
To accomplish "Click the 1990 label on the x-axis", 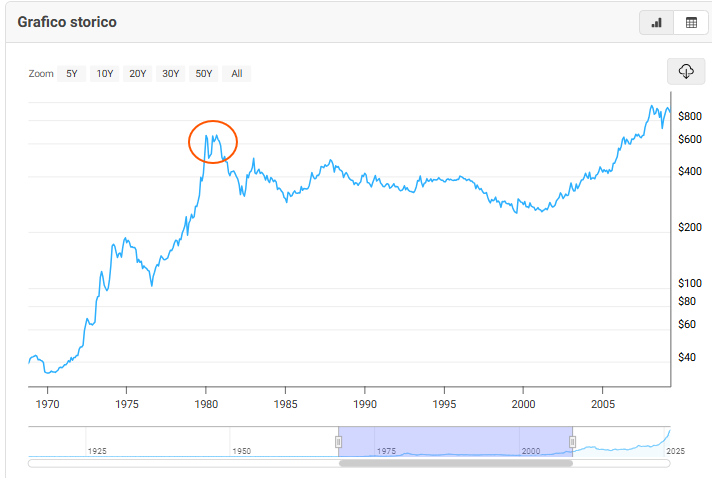I will point(365,405).
